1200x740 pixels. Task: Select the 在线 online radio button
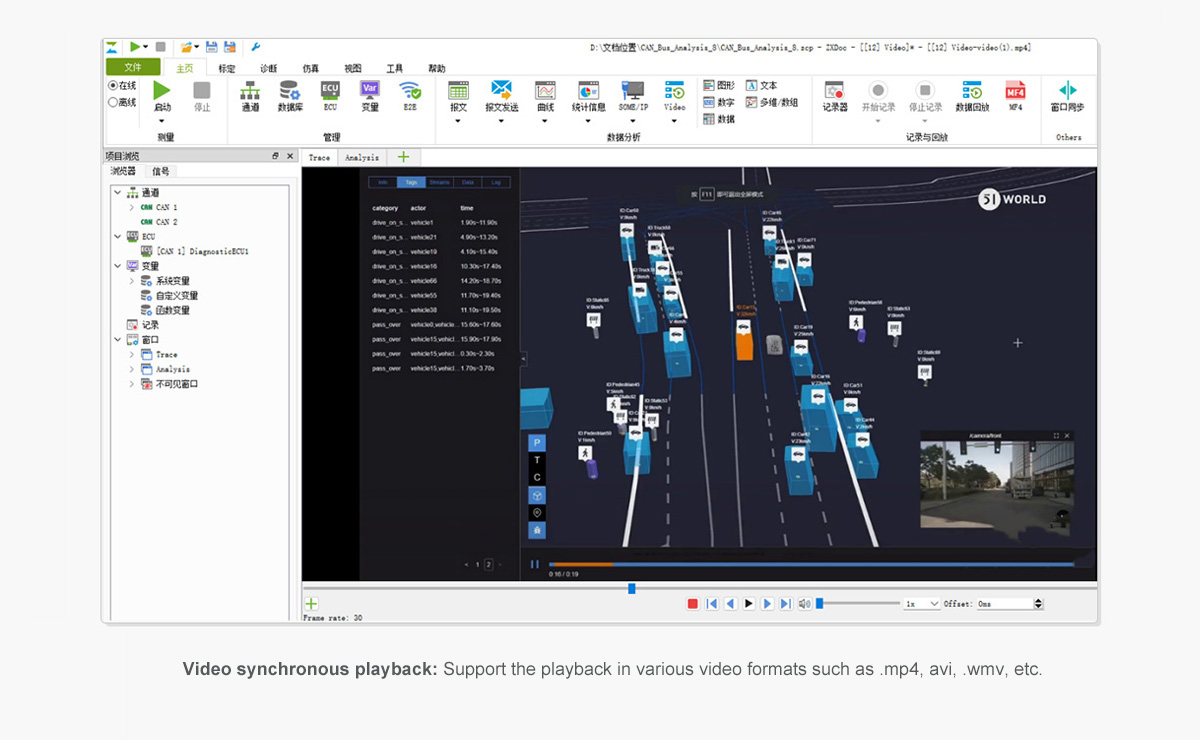(x=112, y=86)
